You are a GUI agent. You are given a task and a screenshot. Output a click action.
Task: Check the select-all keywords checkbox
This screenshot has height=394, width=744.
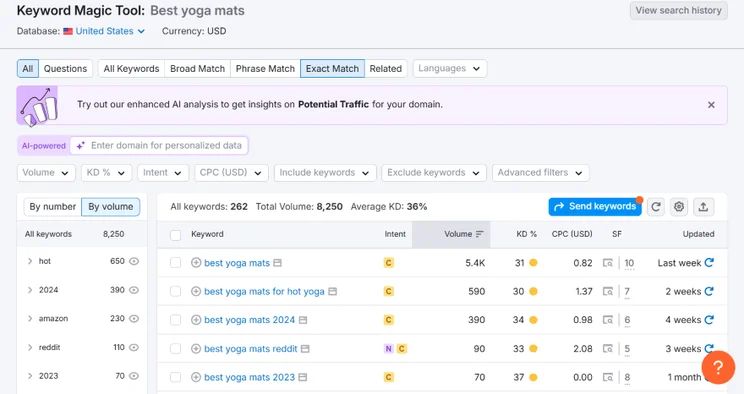click(x=176, y=235)
